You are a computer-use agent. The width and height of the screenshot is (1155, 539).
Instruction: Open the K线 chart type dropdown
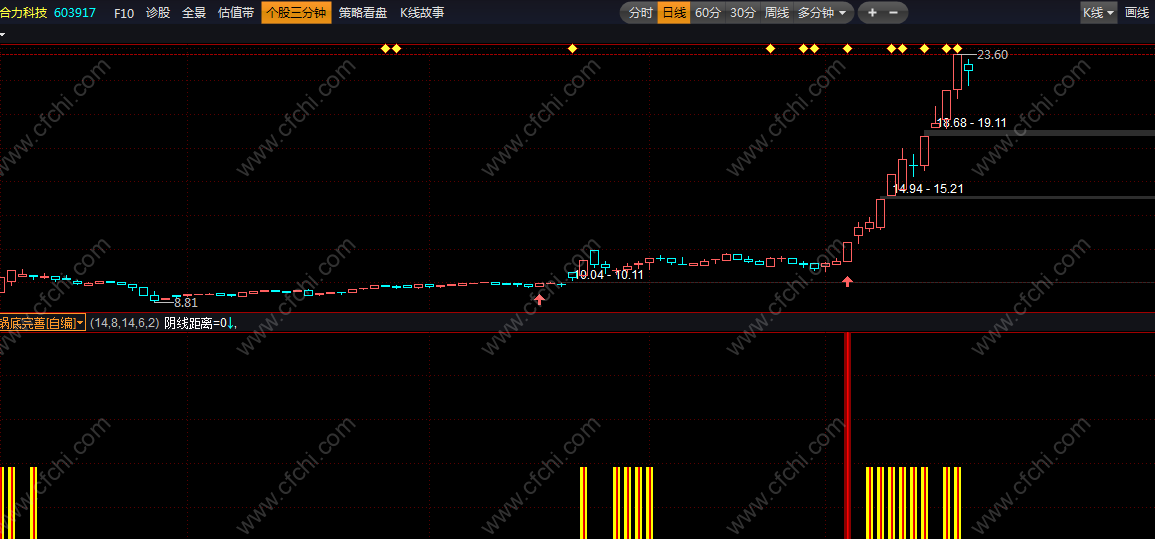tap(1098, 13)
